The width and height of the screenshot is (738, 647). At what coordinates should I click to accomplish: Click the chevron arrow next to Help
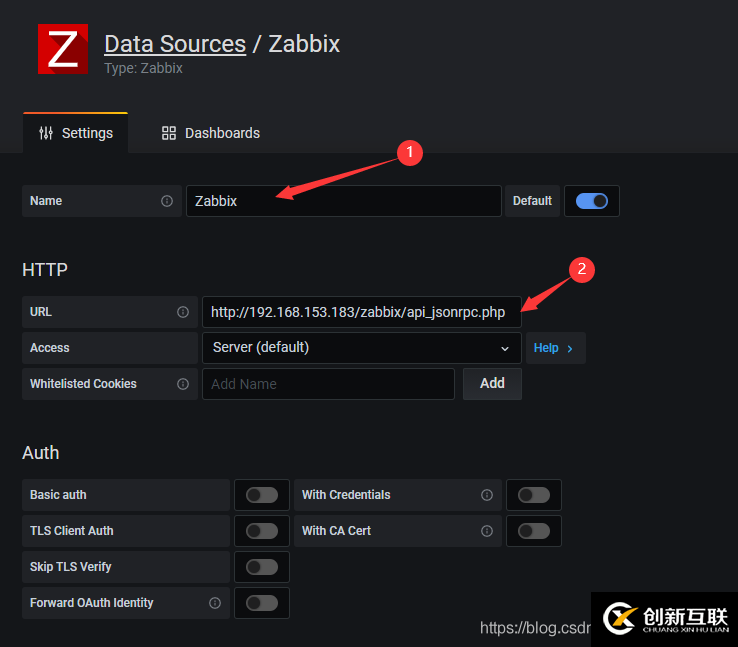570,349
